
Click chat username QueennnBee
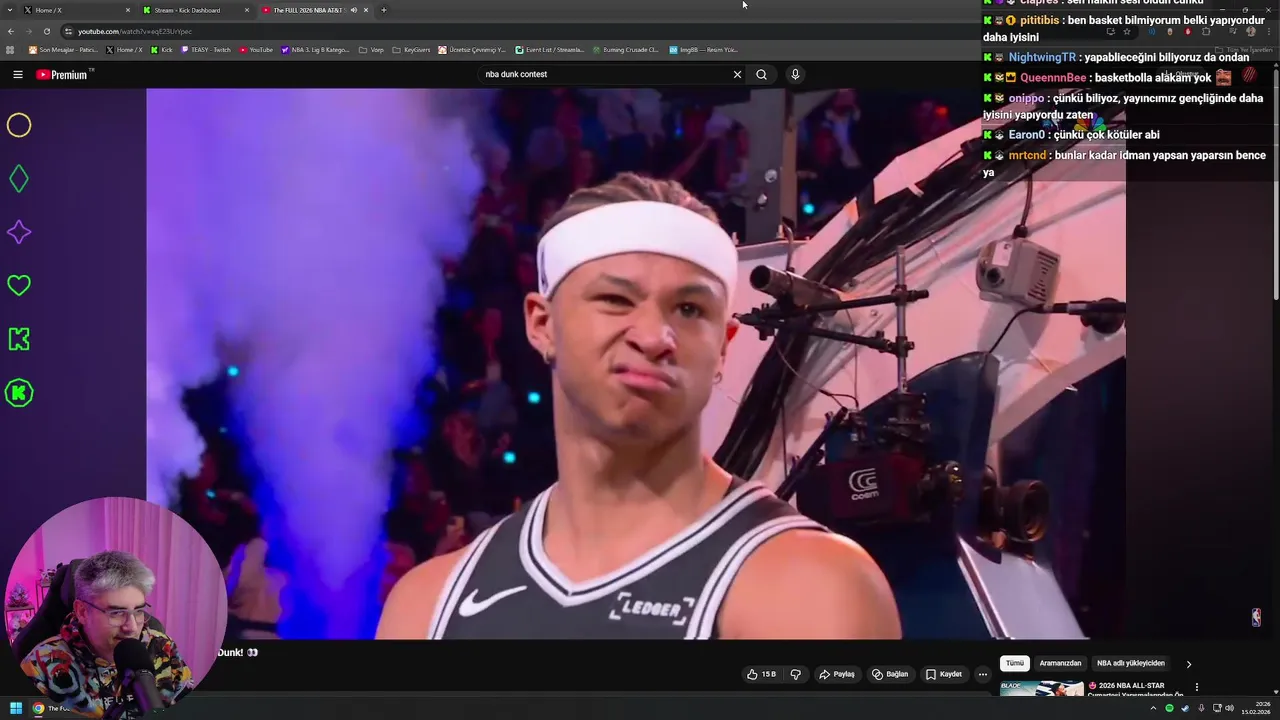pyautogui.click(x=1053, y=78)
